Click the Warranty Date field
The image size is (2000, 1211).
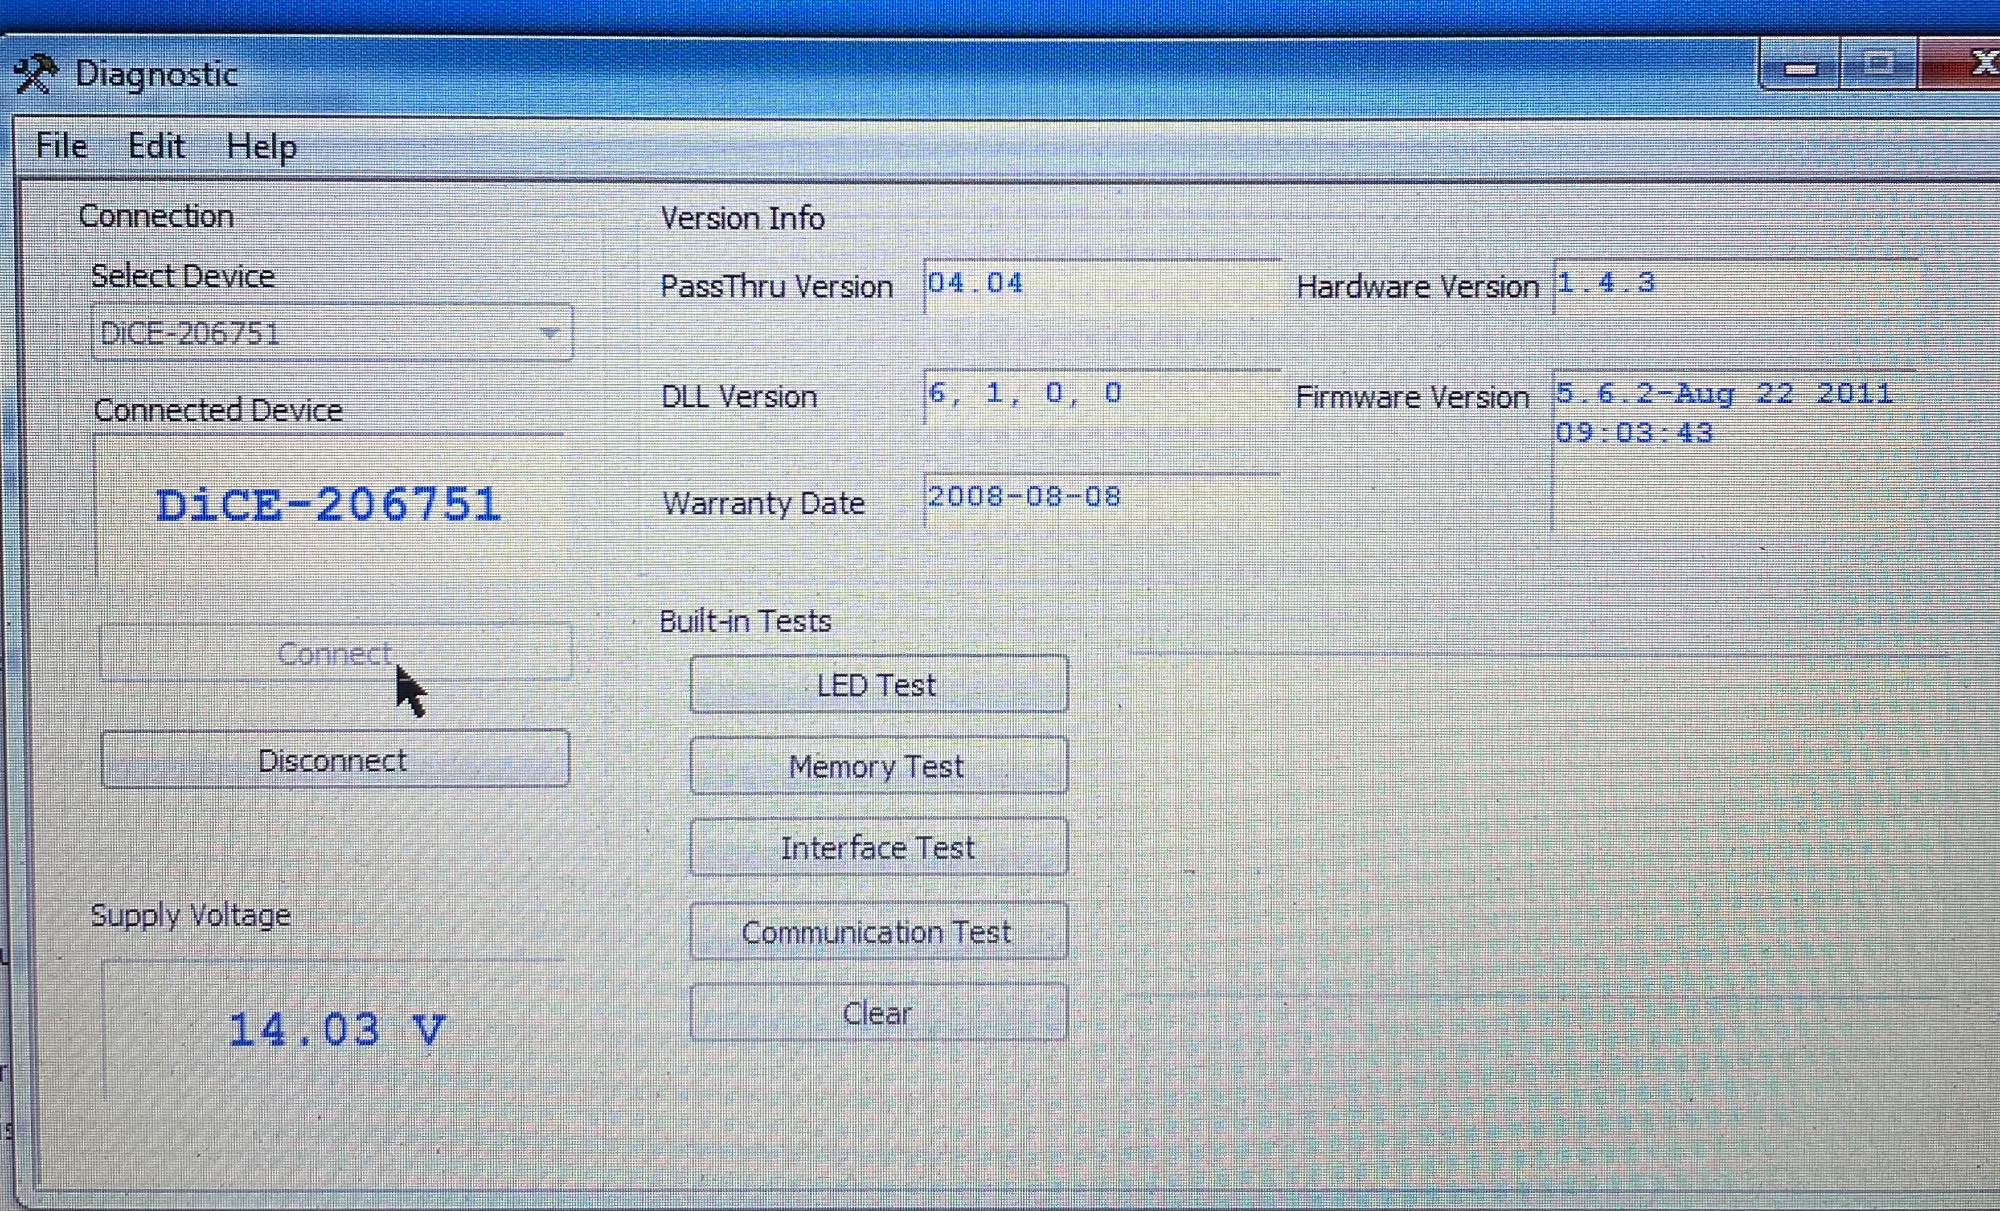pos(1100,498)
